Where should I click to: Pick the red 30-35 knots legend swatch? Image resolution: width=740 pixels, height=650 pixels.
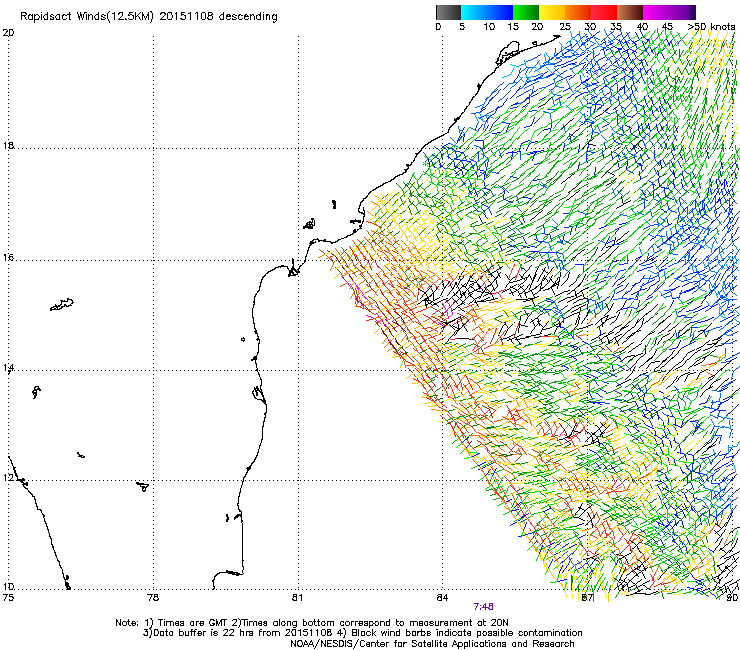pos(604,12)
